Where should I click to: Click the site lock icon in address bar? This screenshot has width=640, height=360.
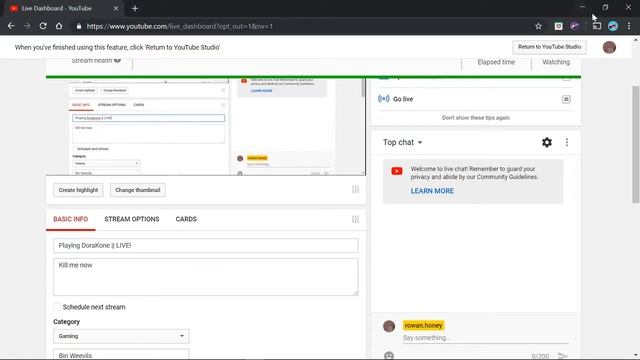[x=79, y=26]
